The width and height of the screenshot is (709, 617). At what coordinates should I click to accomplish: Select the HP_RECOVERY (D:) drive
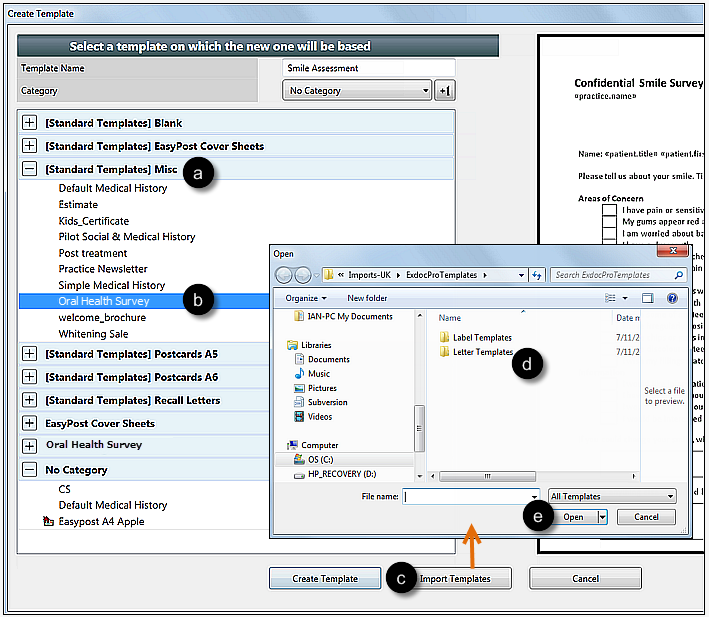[x=335, y=474]
